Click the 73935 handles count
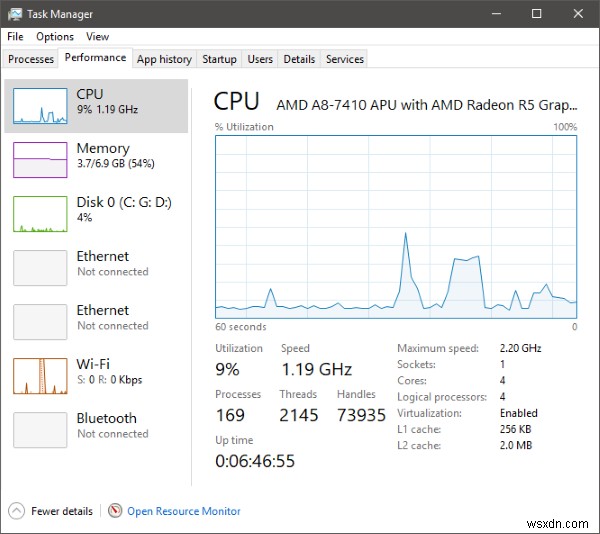The image size is (600, 534). tap(361, 415)
